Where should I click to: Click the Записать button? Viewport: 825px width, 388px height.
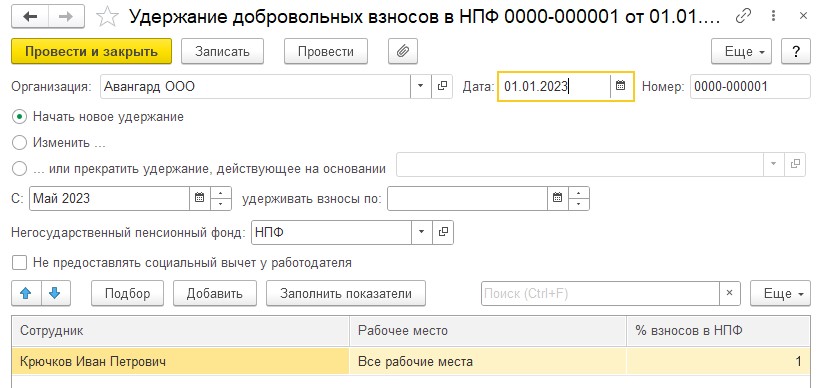[222, 52]
